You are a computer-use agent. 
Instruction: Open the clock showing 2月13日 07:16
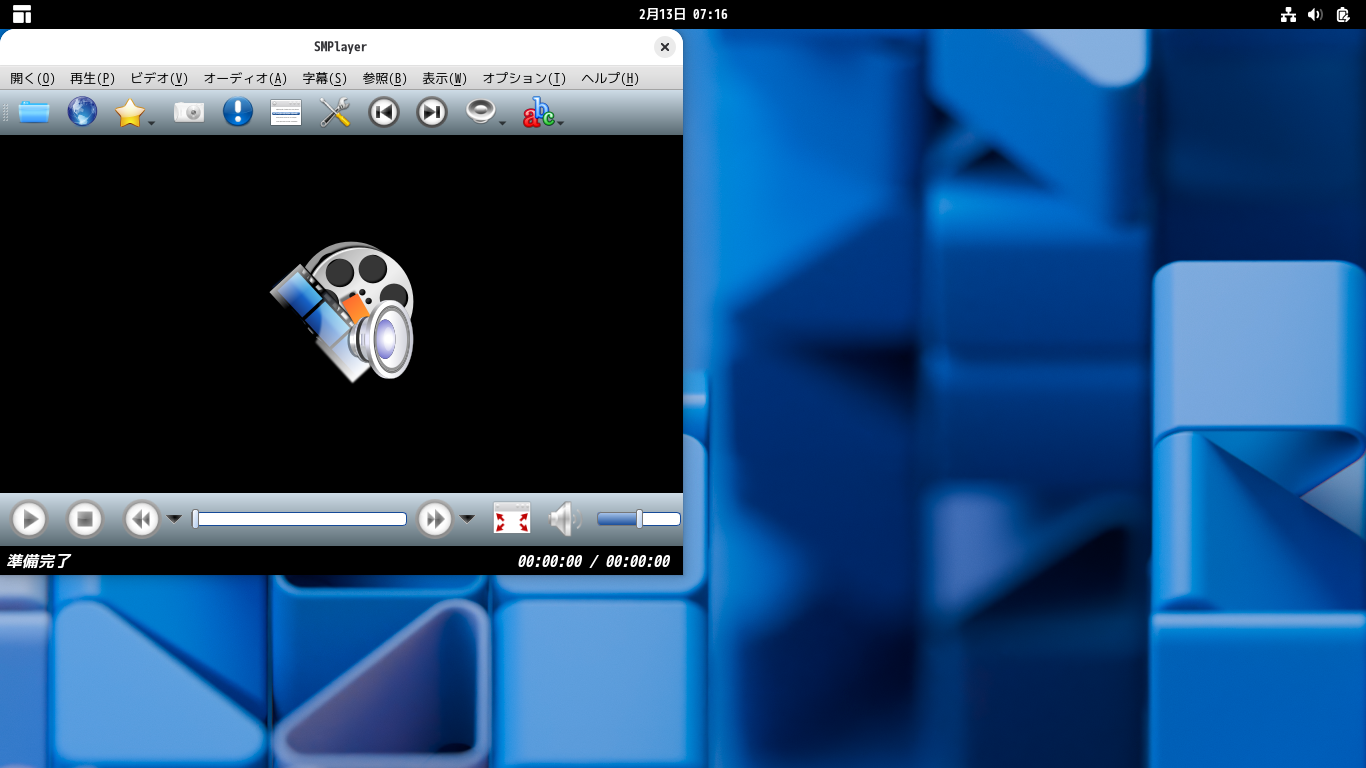[683, 14]
